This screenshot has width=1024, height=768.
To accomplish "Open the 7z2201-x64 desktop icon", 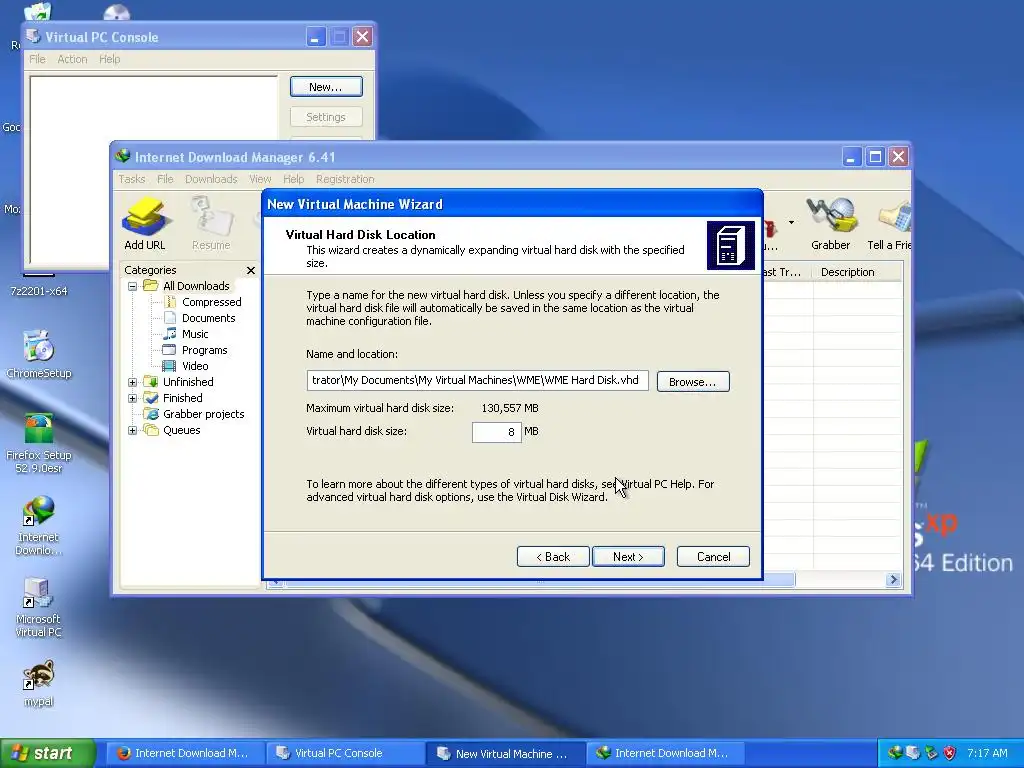I will pos(39,285).
